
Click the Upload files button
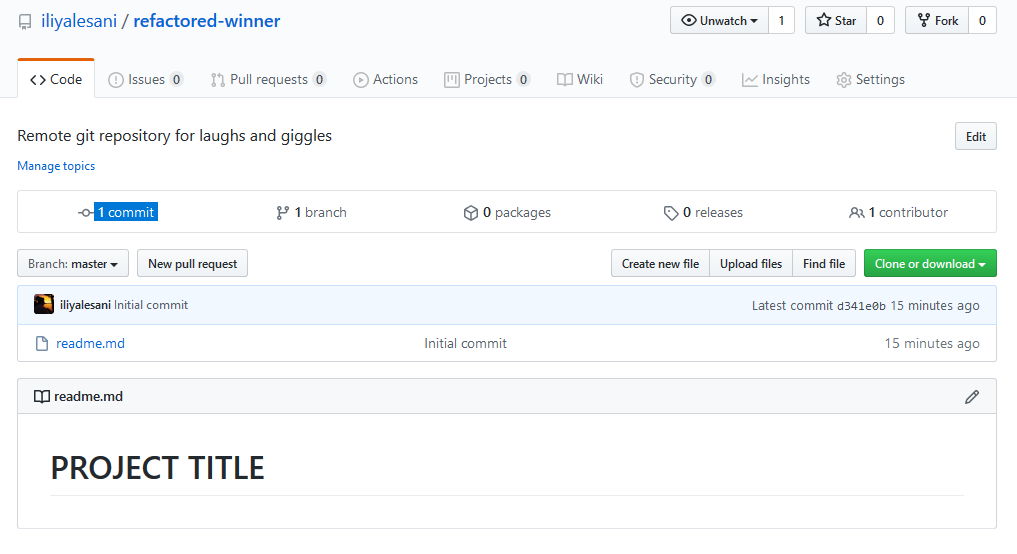[751, 263]
